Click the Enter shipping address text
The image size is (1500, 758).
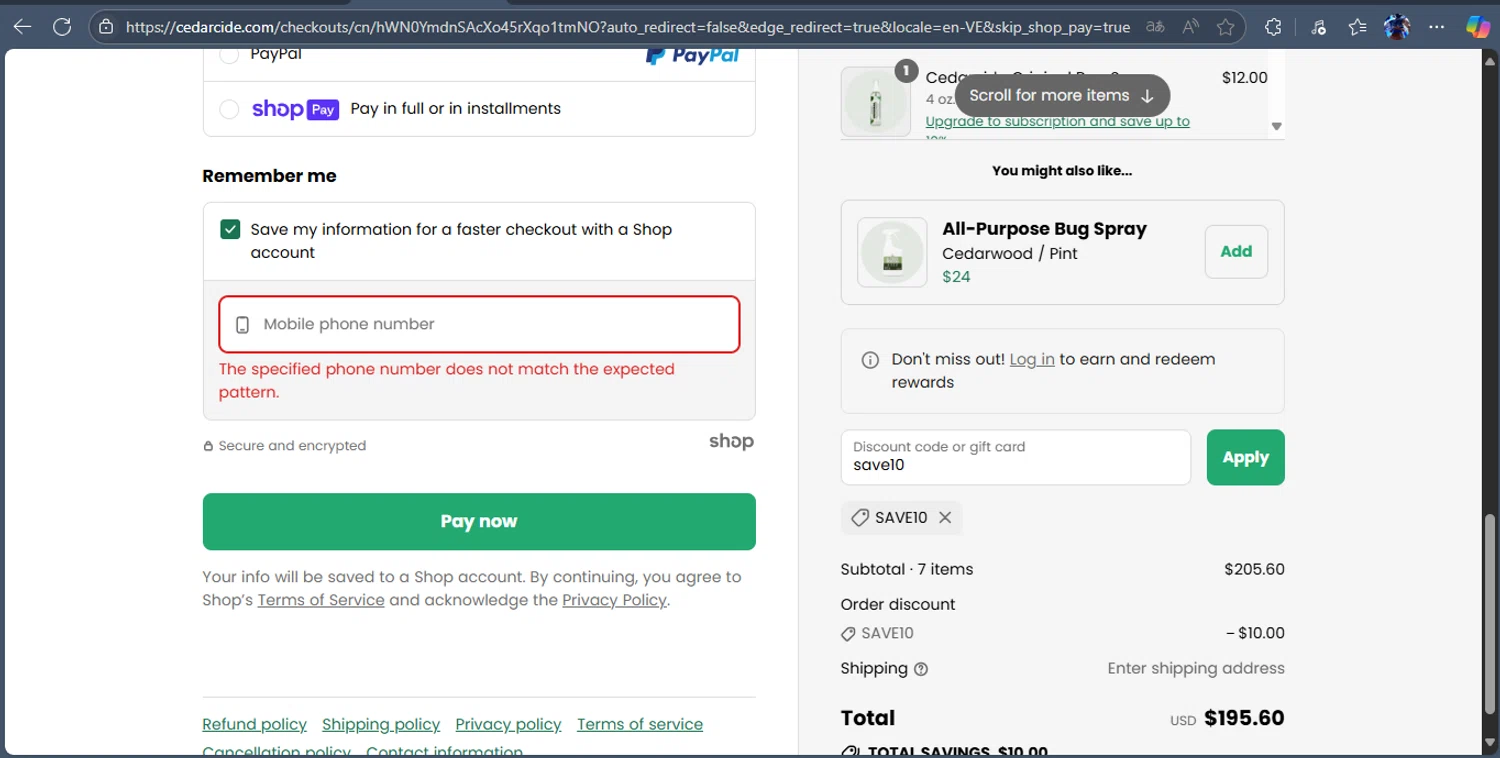(x=1196, y=668)
